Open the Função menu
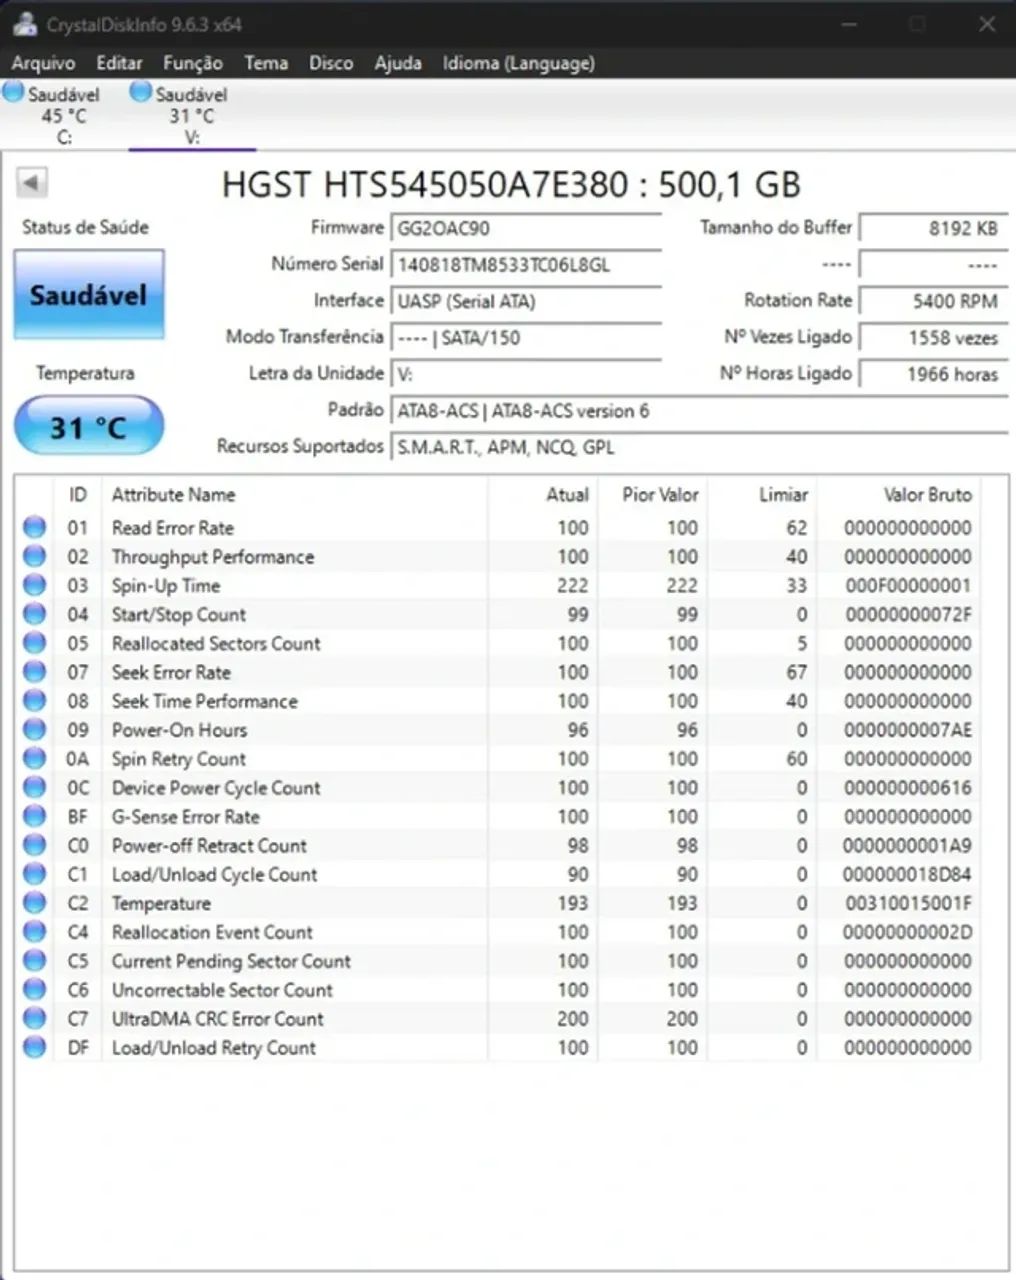1016x1280 pixels. (193, 63)
